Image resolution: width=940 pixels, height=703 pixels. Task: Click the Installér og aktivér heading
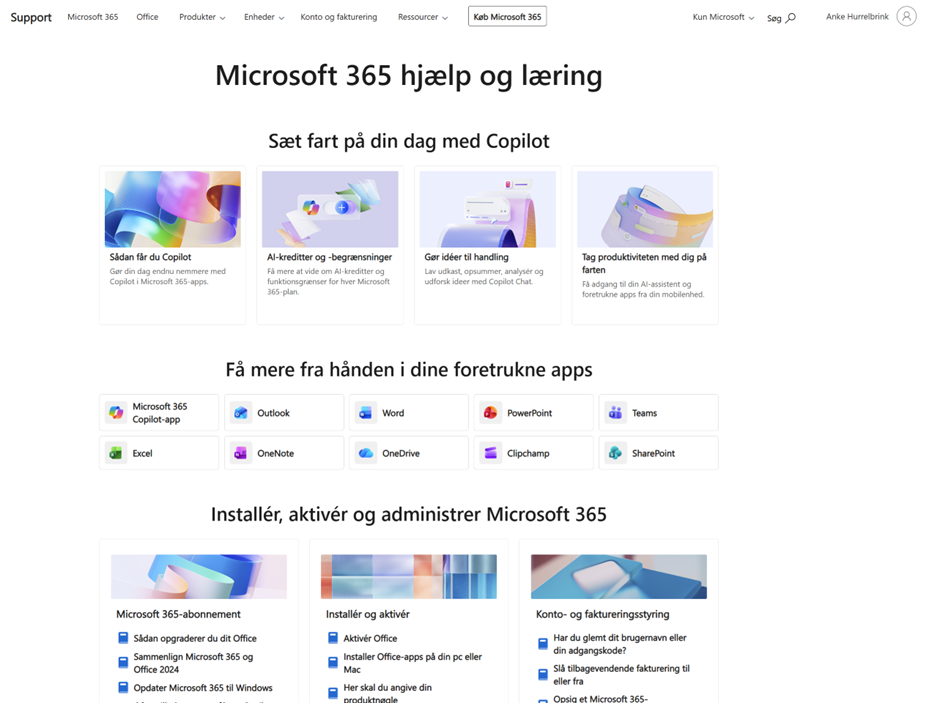[367, 614]
